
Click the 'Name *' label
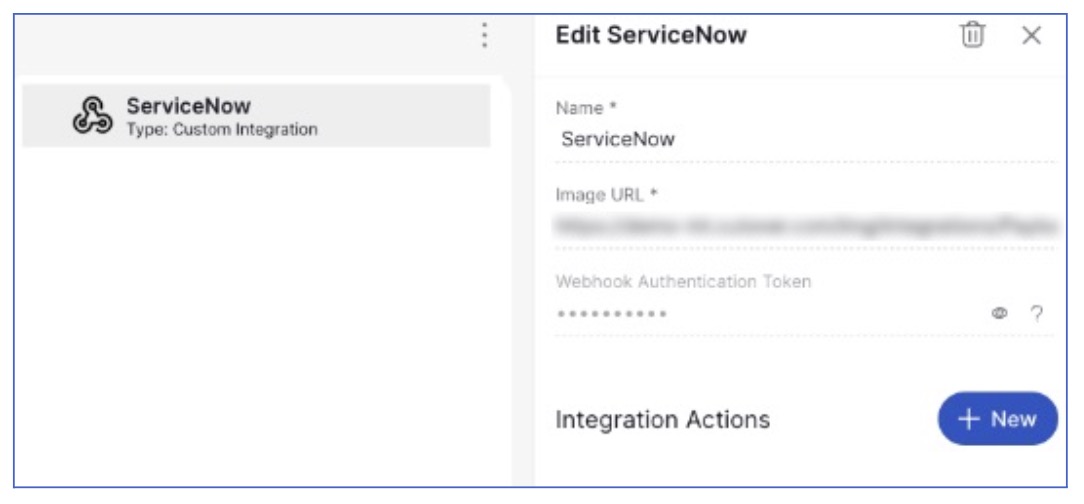pyautogui.click(x=586, y=108)
